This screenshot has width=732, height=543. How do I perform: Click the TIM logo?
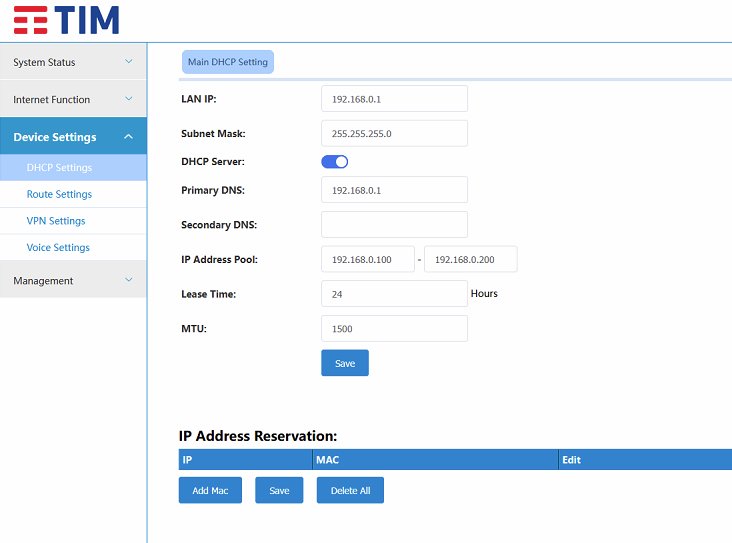pos(66,19)
